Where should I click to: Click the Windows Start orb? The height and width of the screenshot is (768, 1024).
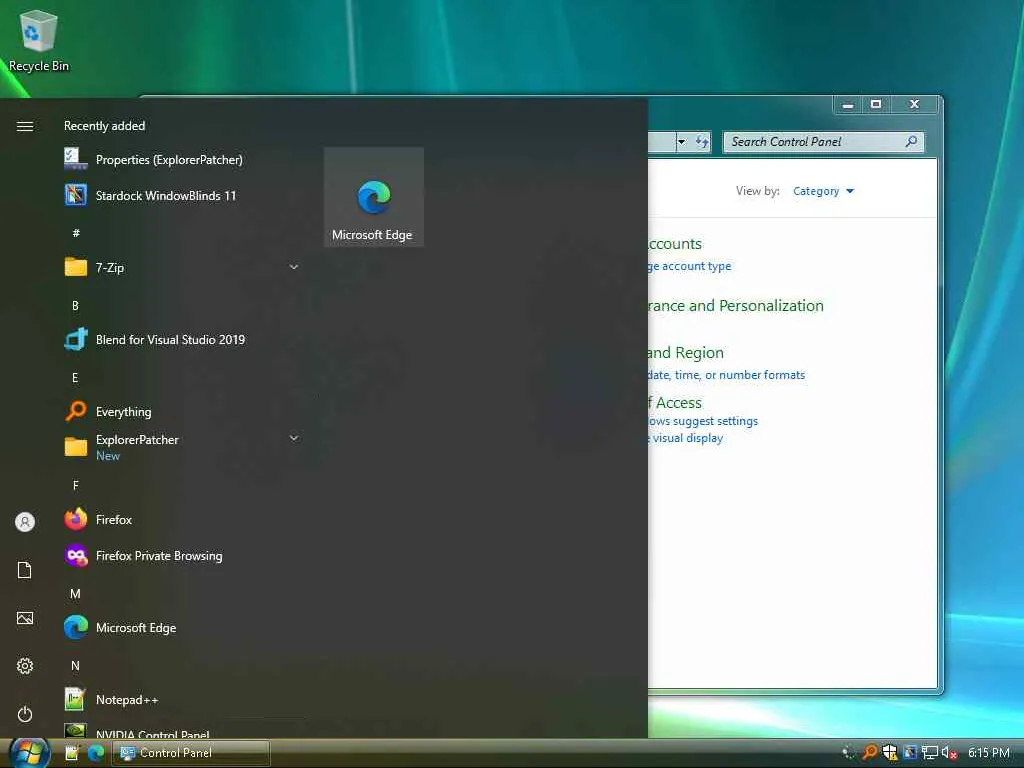pos(29,752)
